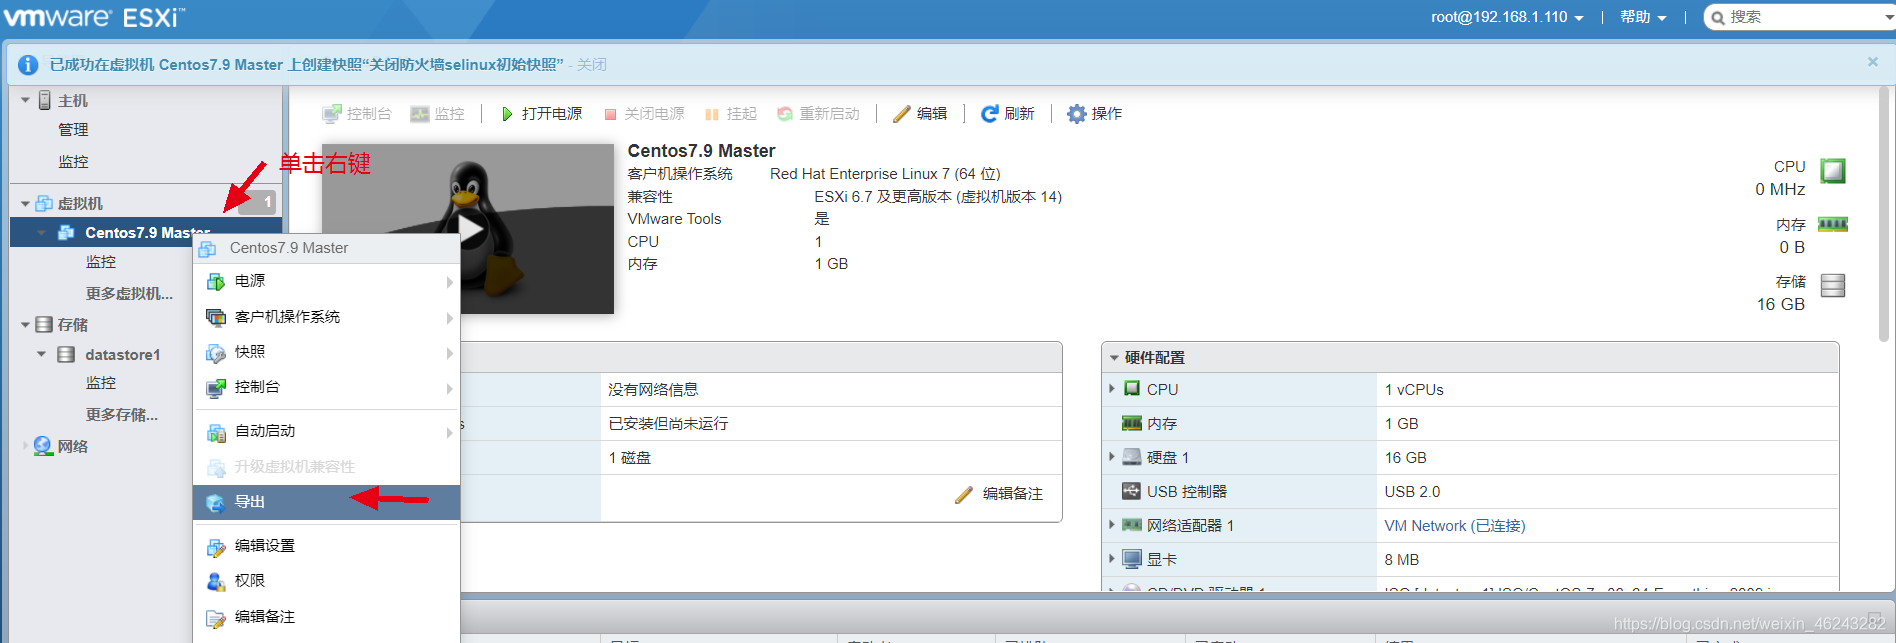Select 更多虚拟机... in navigator
Image resolution: width=1896 pixels, height=643 pixels.
pos(129,294)
